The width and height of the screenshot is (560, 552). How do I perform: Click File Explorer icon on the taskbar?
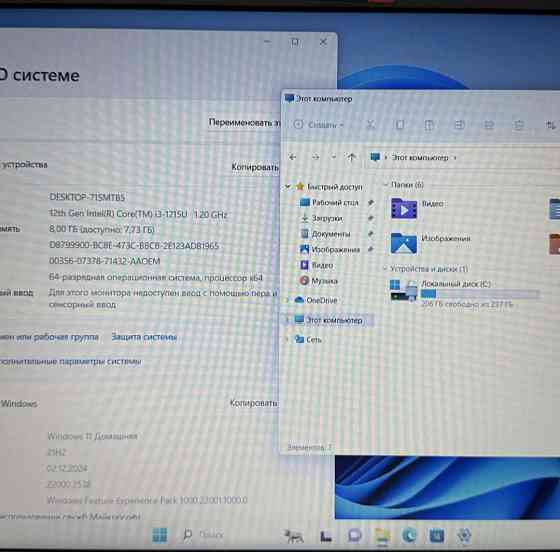[382, 536]
